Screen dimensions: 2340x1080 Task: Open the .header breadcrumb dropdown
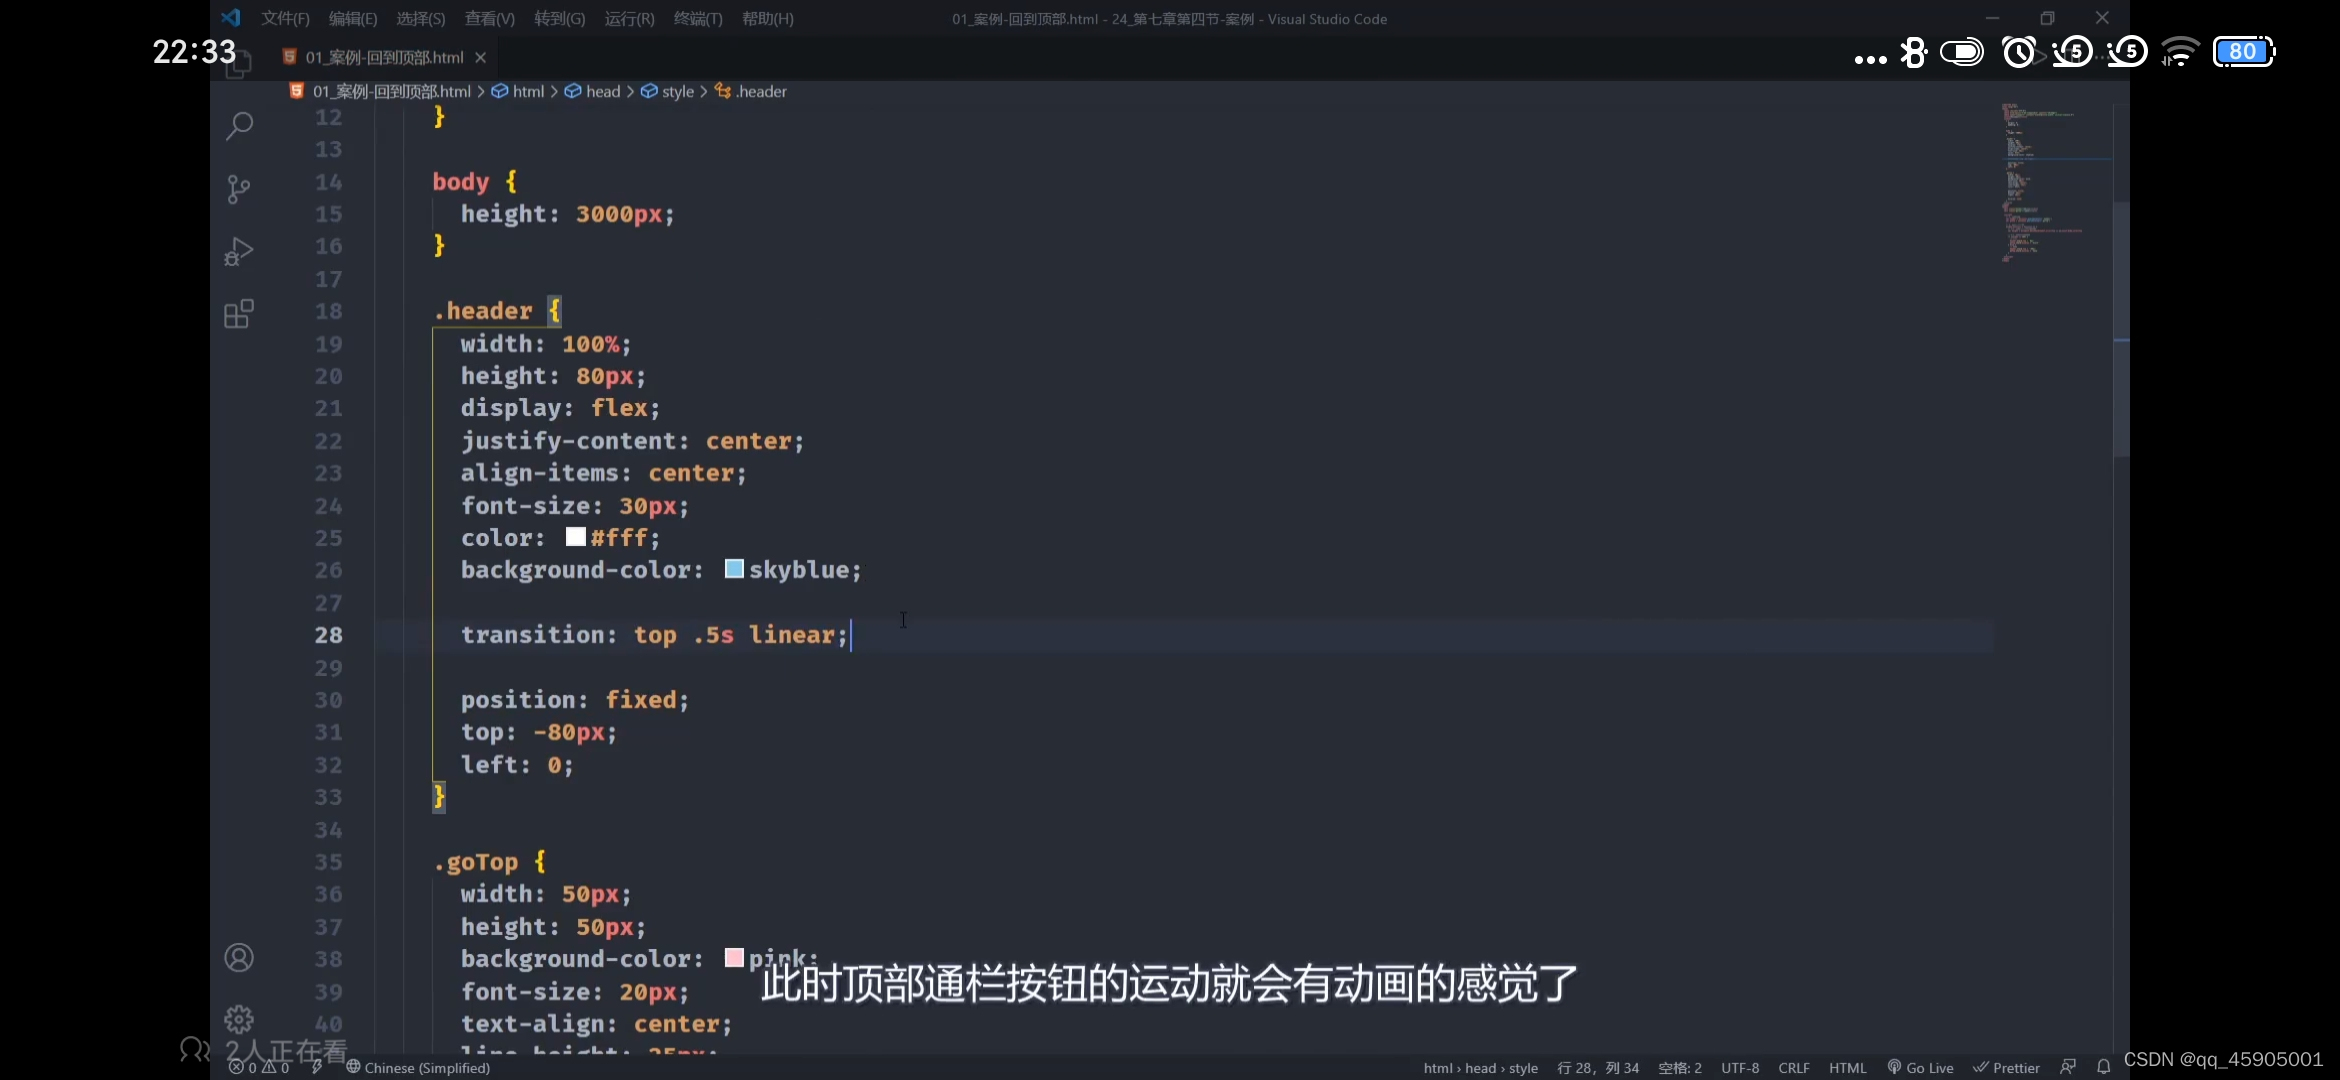pos(760,91)
